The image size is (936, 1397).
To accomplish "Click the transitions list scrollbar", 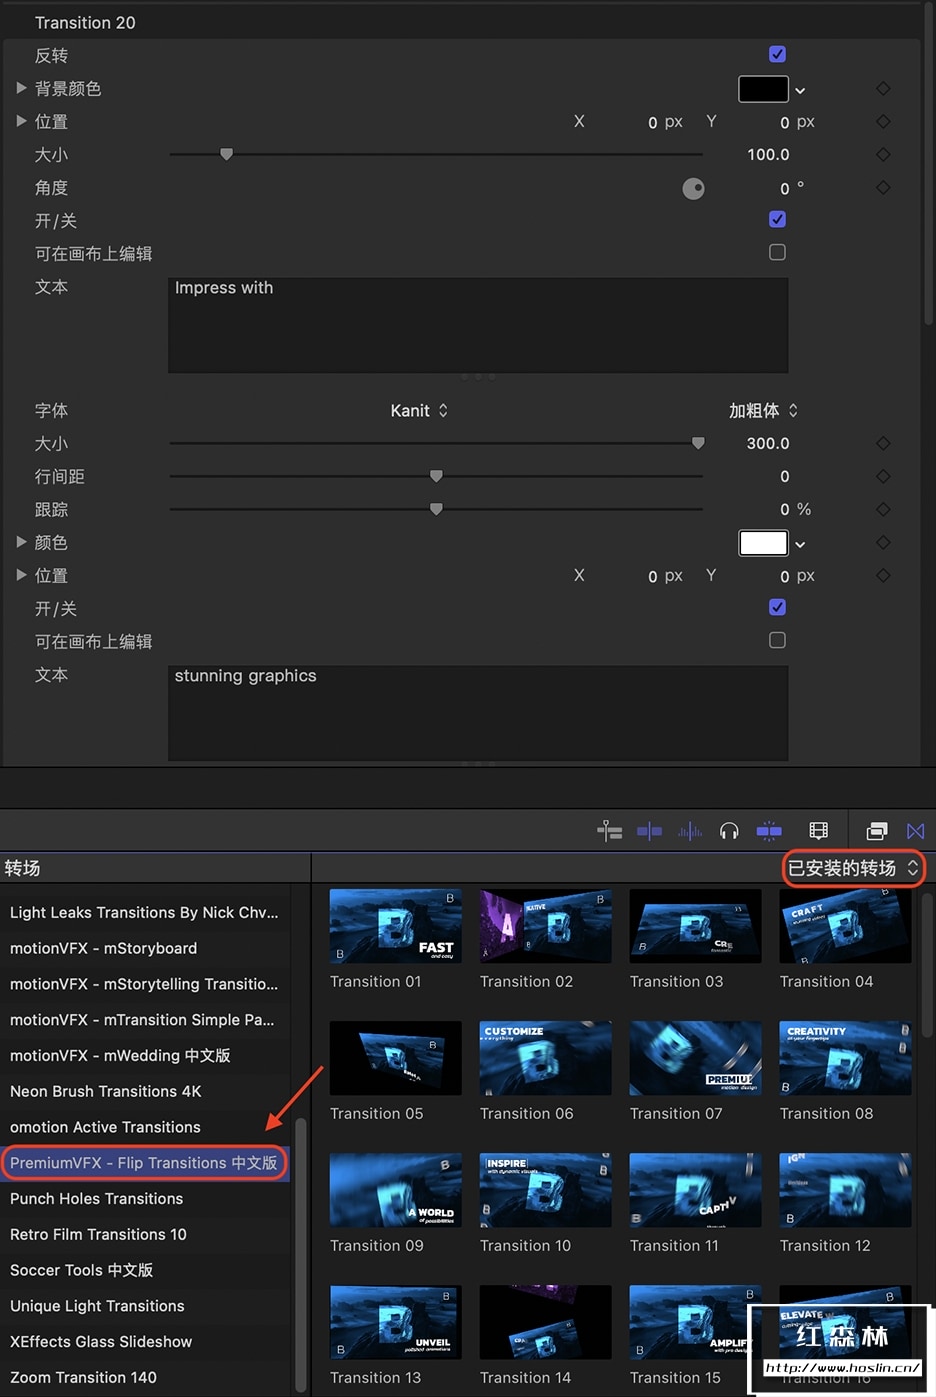I will coord(302,1255).
